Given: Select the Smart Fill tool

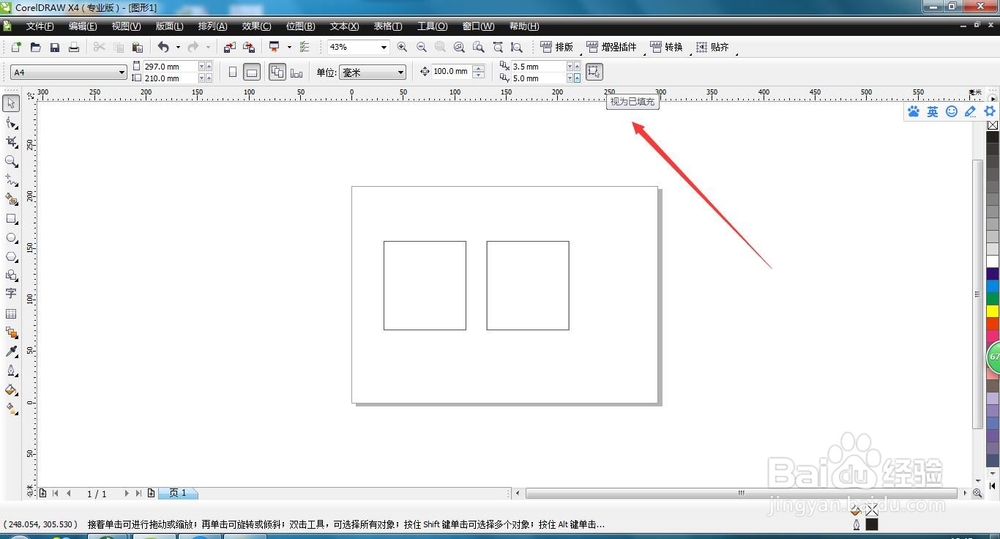Looking at the screenshot, I should [x=11, y=199].
